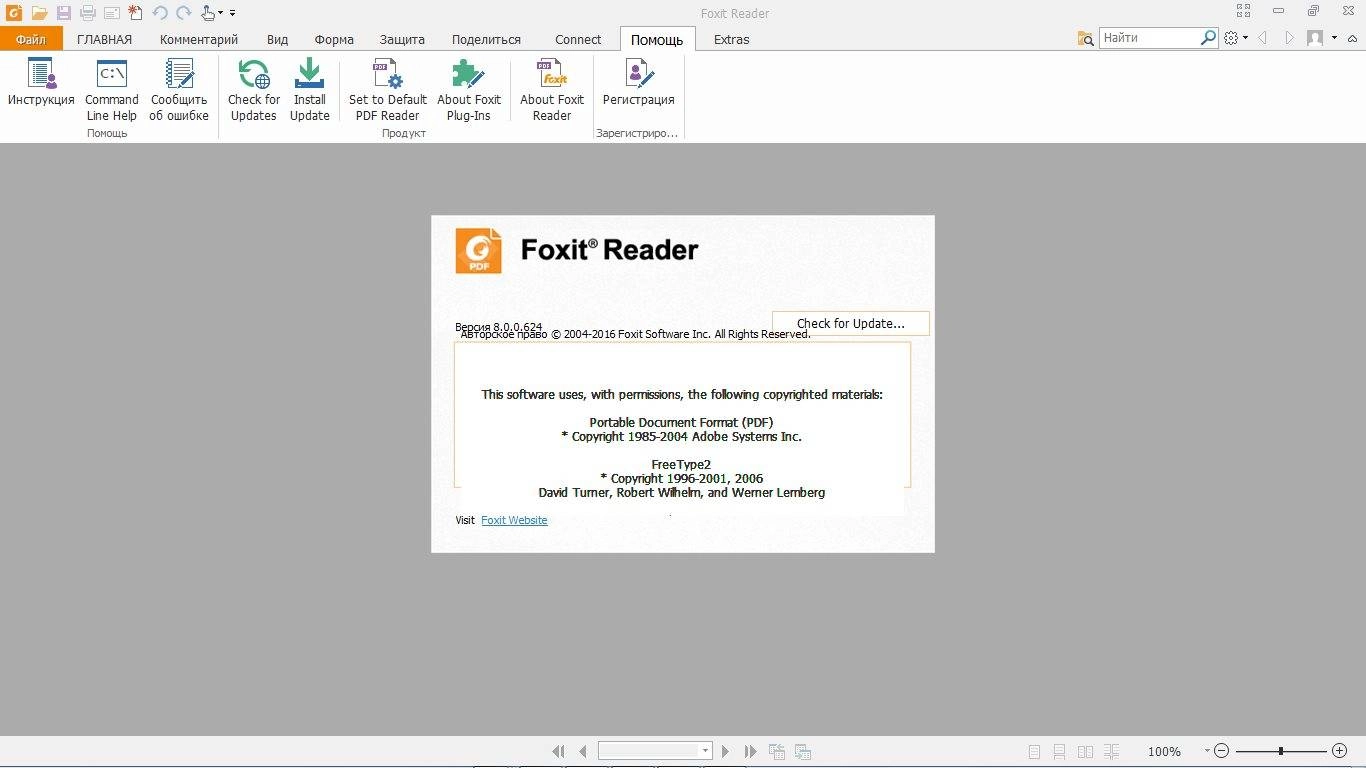Switch to the ГЛАВНАЯ tab
The height and width of the screenshot is (768, 1366).
(105, 39)
